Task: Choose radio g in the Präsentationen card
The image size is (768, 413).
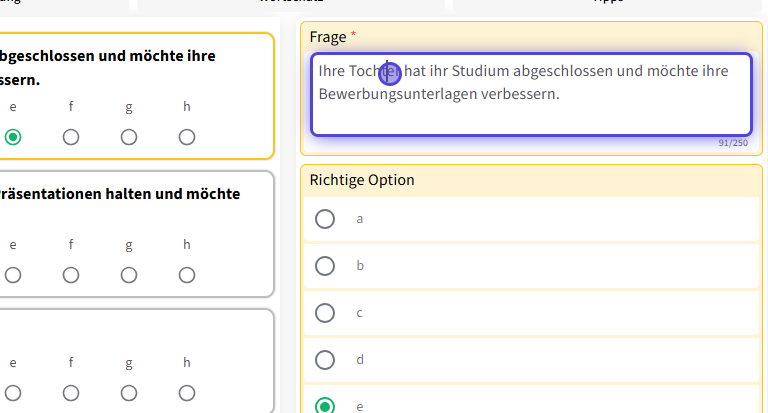Action: pyautogui.click(x=129, y=275)
